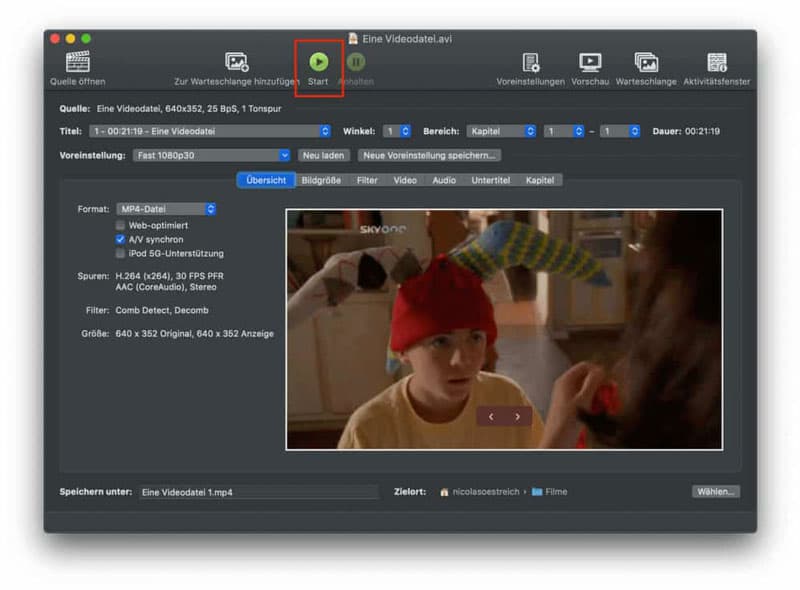Viewport: 800px width, 590px height.
Task: Open the end chapter dropdown
Action: point(619,131)
